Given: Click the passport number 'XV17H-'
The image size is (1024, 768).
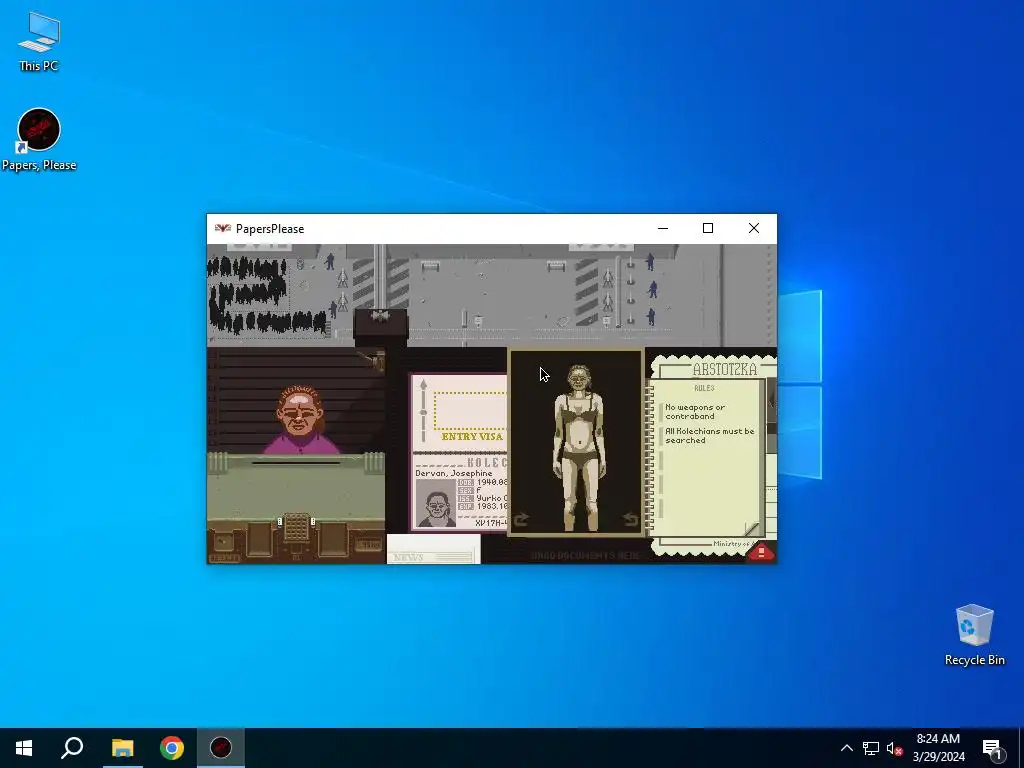Looking at the screenshot, I should pyautogui.click(x=491, y=522).
